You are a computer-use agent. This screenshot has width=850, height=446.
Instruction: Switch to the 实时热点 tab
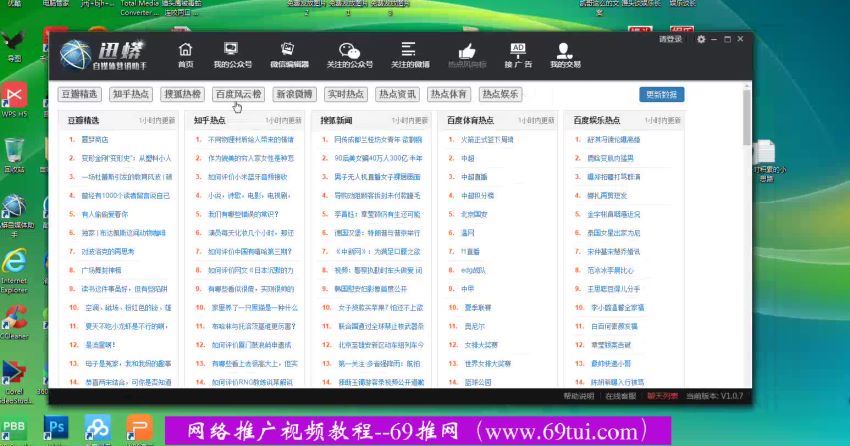[346, 94]
